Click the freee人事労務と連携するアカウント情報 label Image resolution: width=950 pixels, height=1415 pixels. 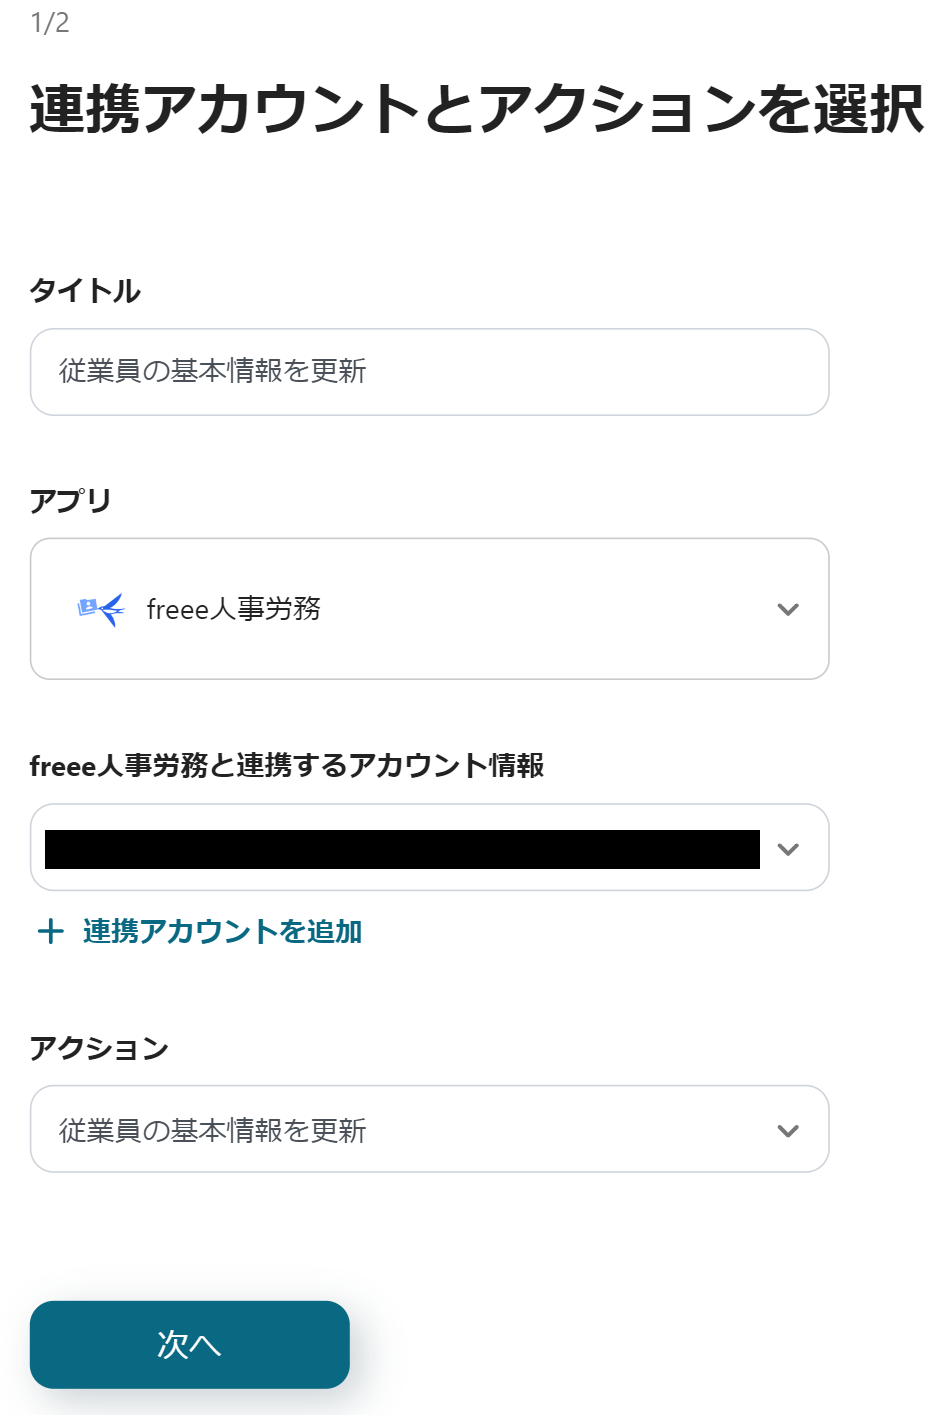(x=287, y=766)
